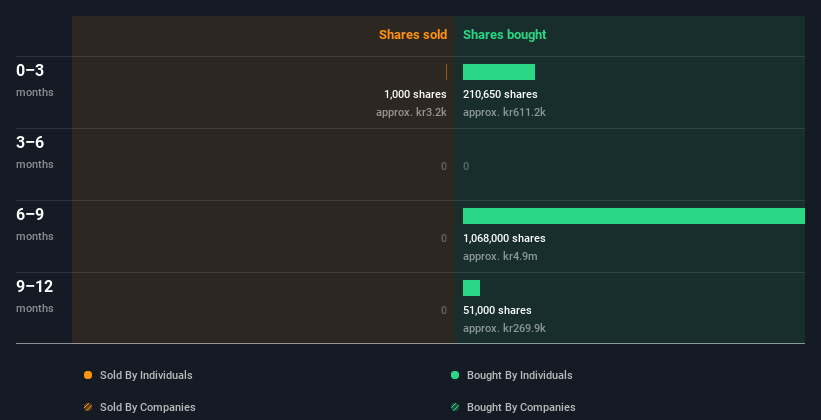Click the 0–3 months green bought bar
Image resolution: width=821 pixels, height=420 pixels.
(499, 72)
